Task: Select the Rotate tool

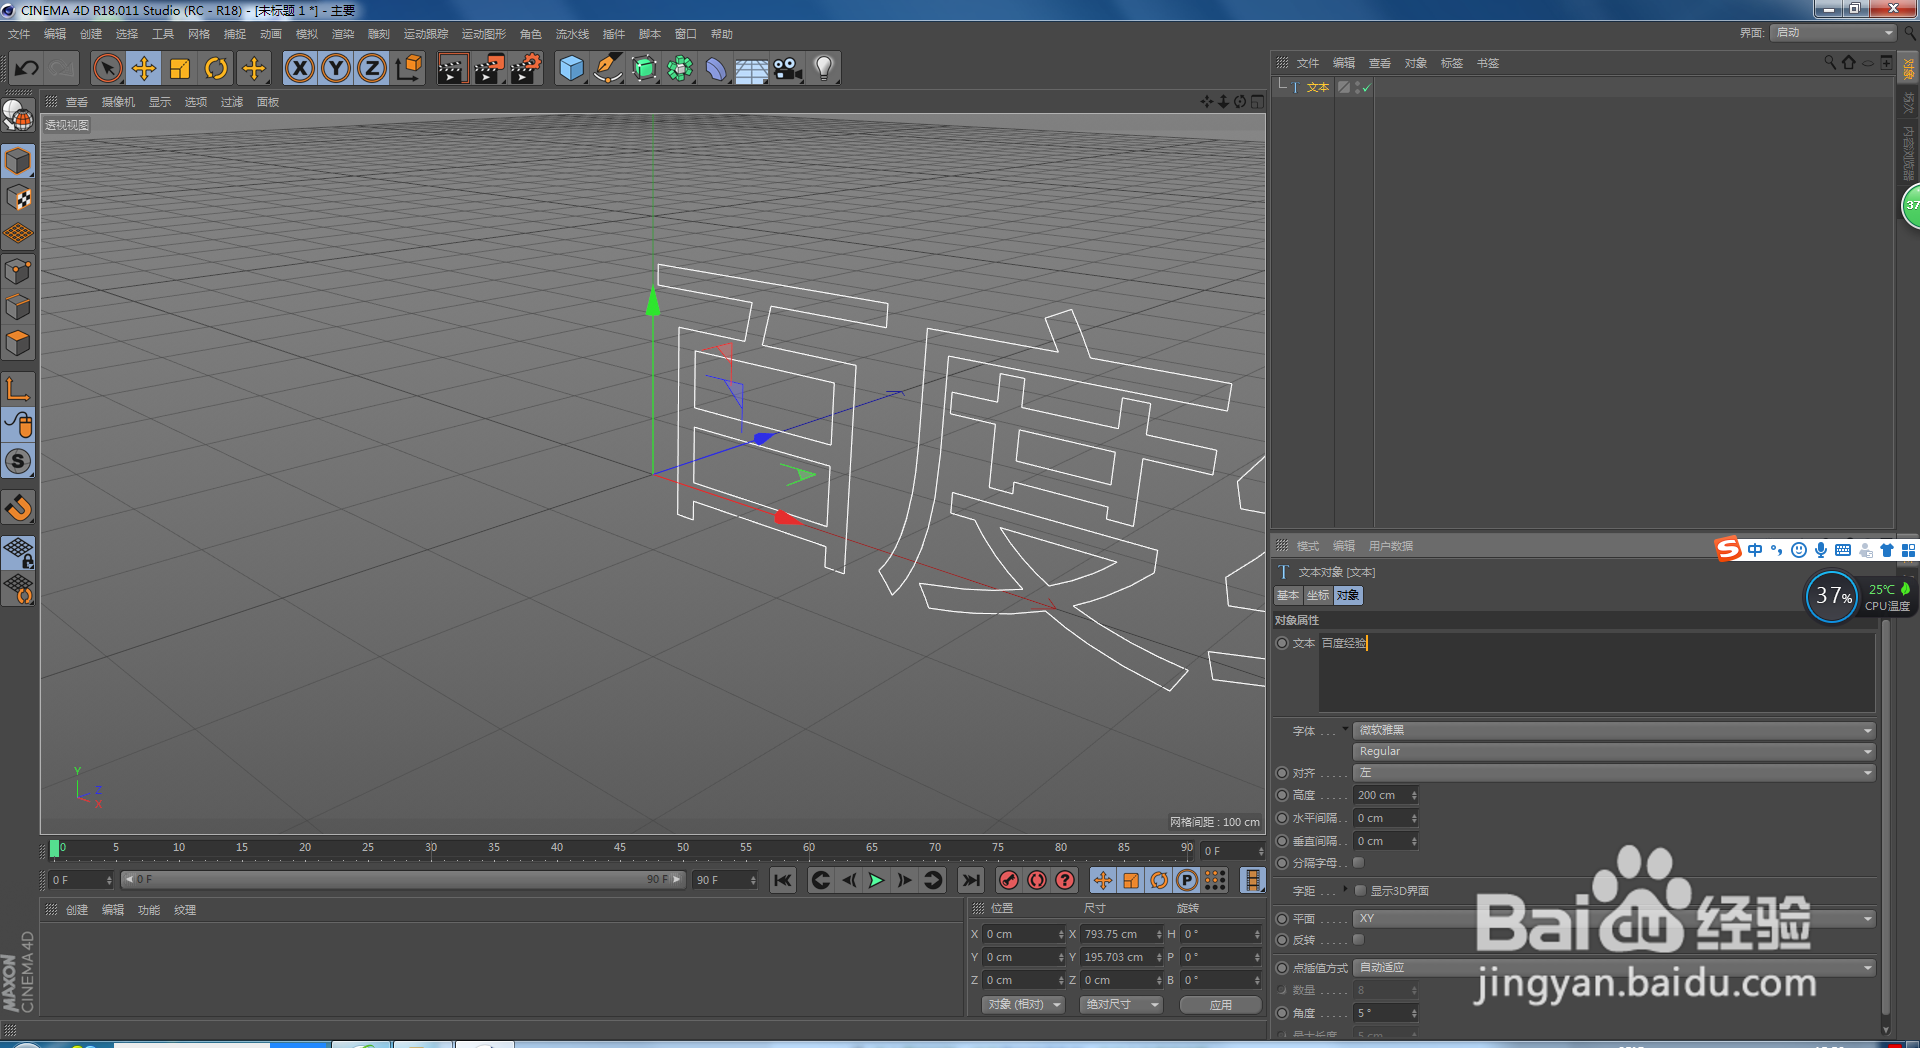Action: pyautogui.click(x=216, y=68)
